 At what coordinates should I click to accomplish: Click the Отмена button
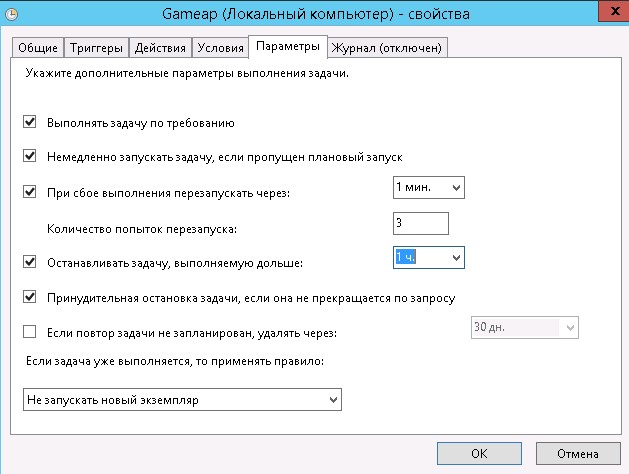pos(576,452)
